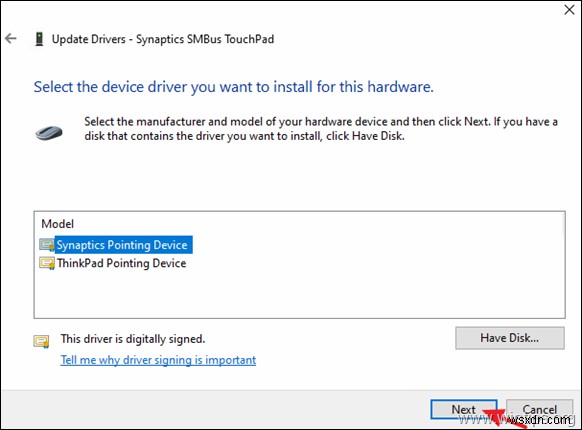Click the touchpad device icon in title

(x=39, y=39)
